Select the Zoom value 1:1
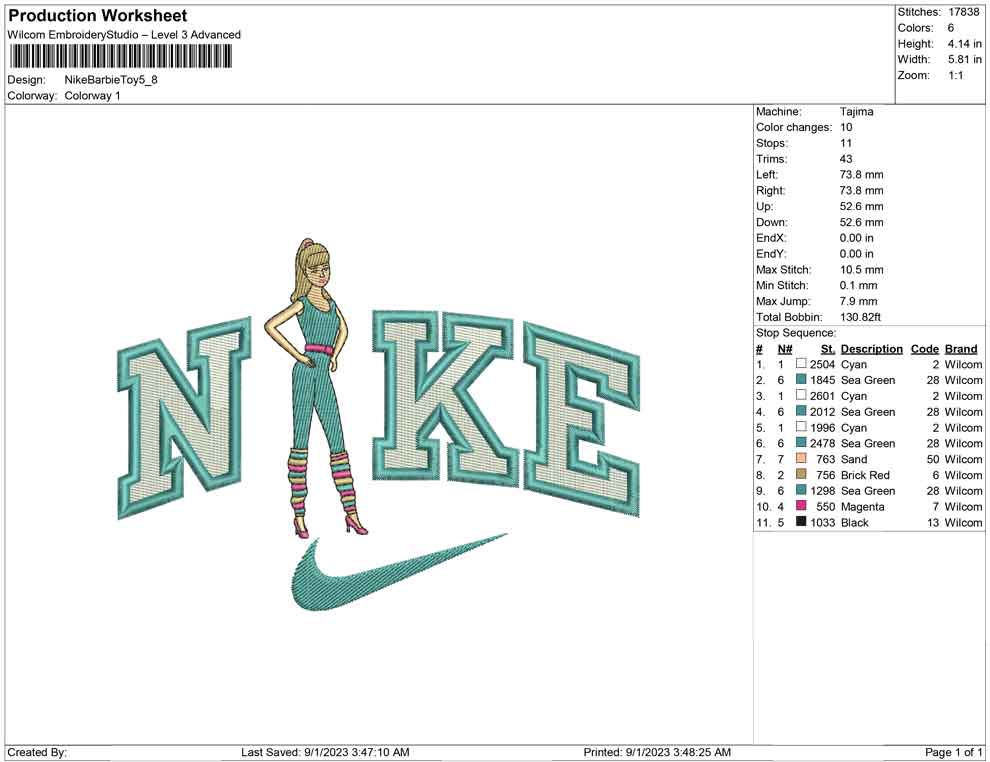The height and width of the screenshot is (762, 990). coord(955,75)
